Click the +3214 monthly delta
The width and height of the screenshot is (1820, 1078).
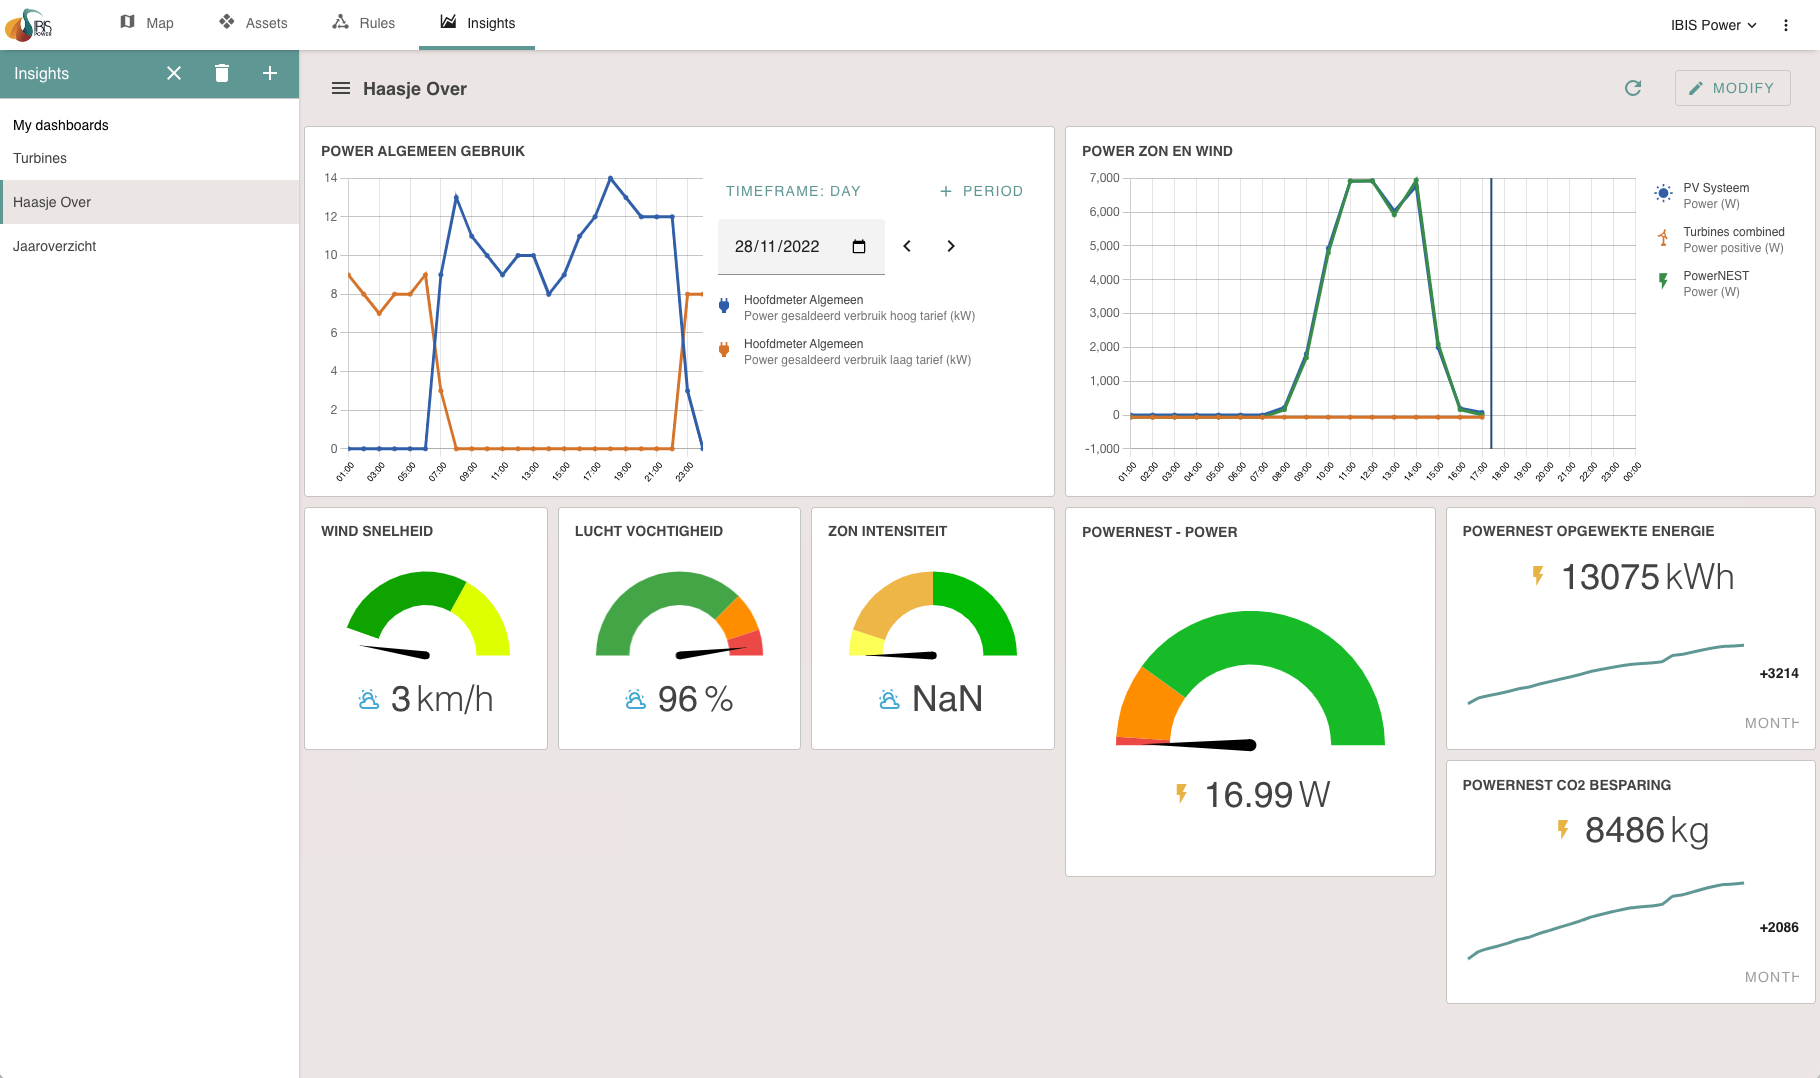pyautogui.click(x=1779, y=673)
